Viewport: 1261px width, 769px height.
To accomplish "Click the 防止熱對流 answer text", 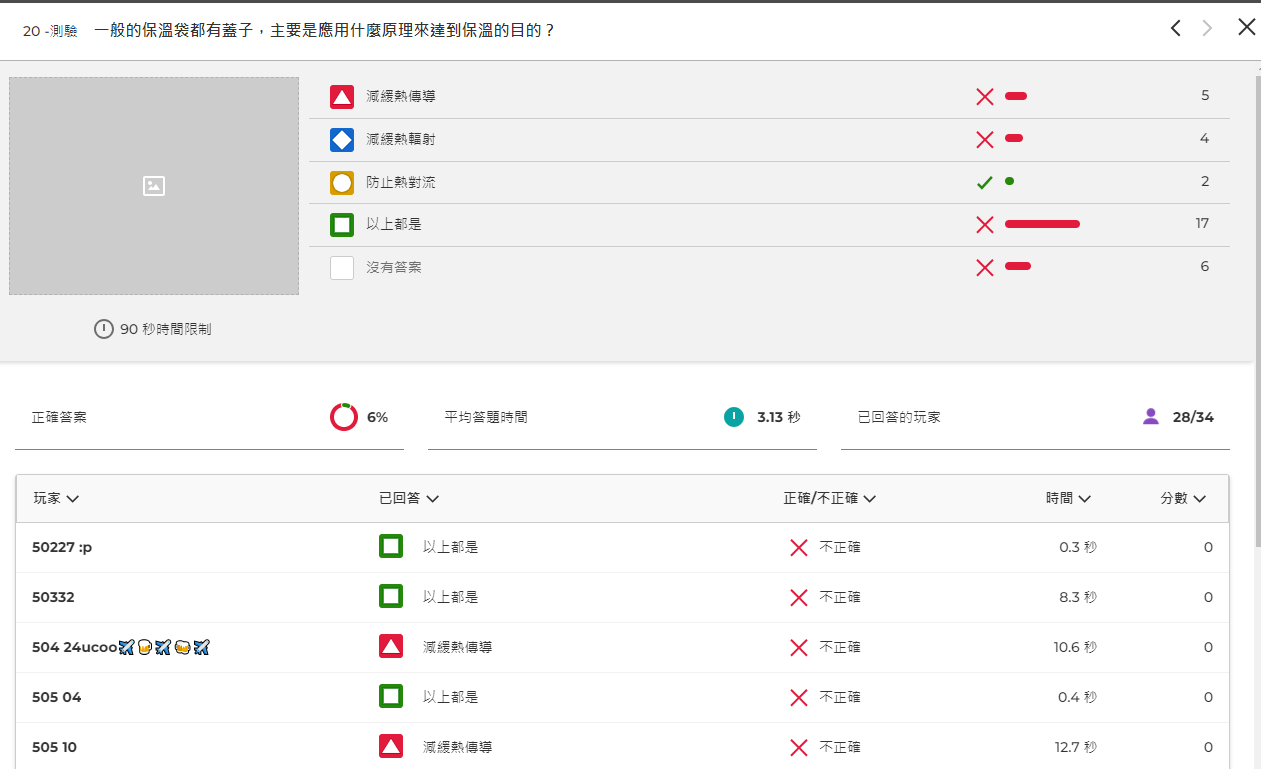I will pyautogui.click(x=401, y=183).
